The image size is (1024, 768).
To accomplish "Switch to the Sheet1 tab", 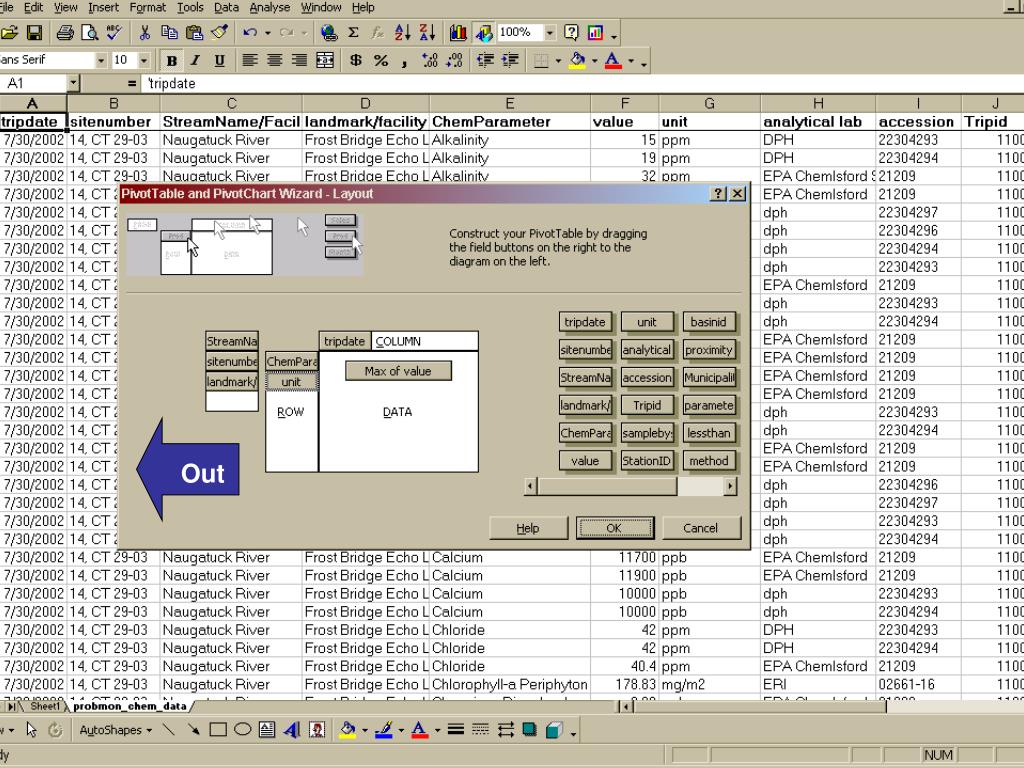I will 44,707.
